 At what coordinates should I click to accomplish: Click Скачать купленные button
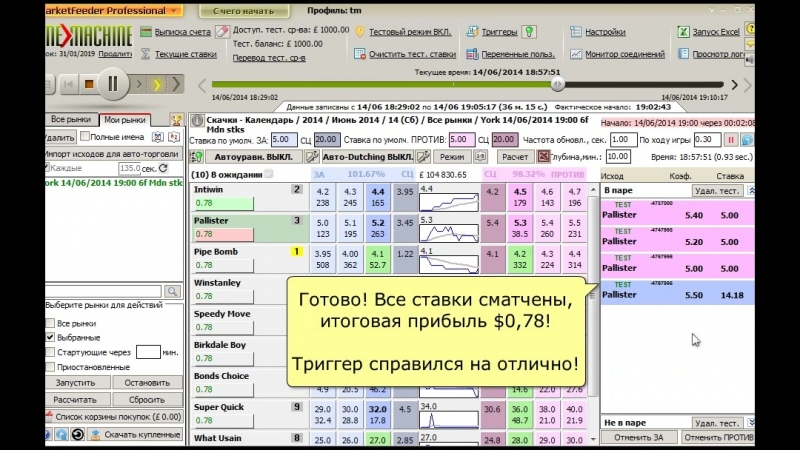[x=136, y=435]
